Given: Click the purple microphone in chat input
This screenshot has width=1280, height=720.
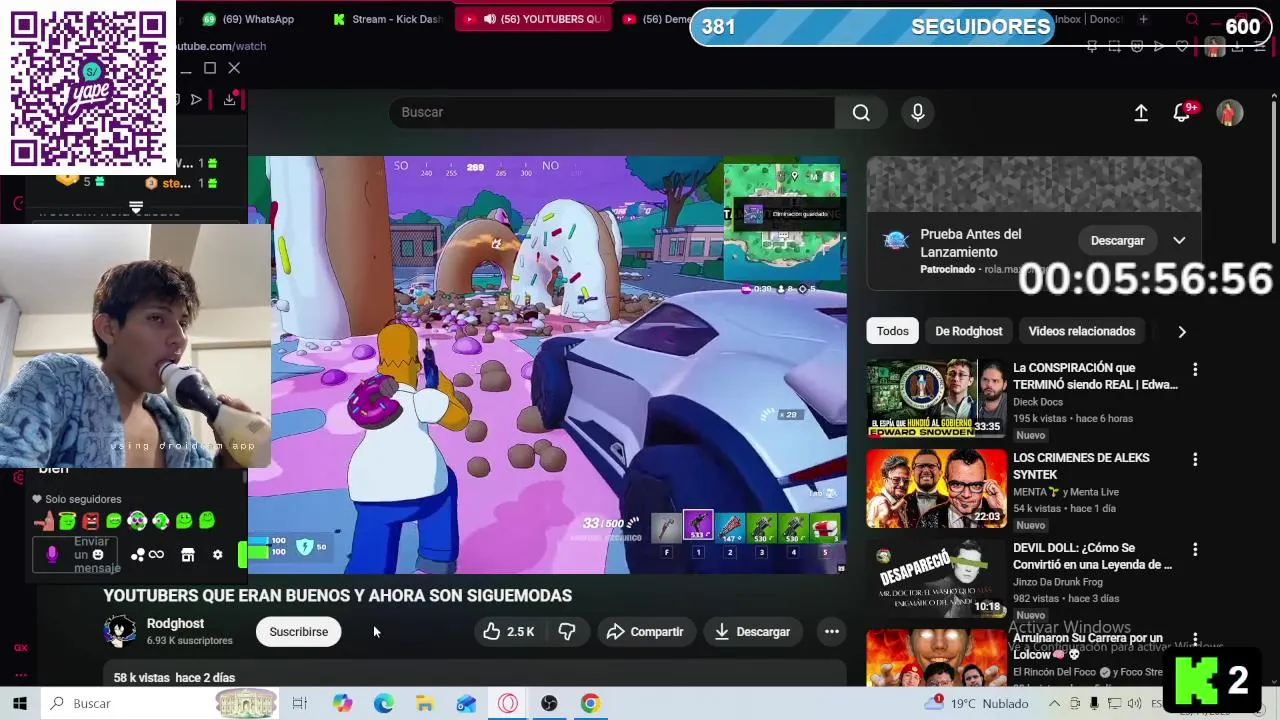Looking at the screenshot, I should (52, 554).
